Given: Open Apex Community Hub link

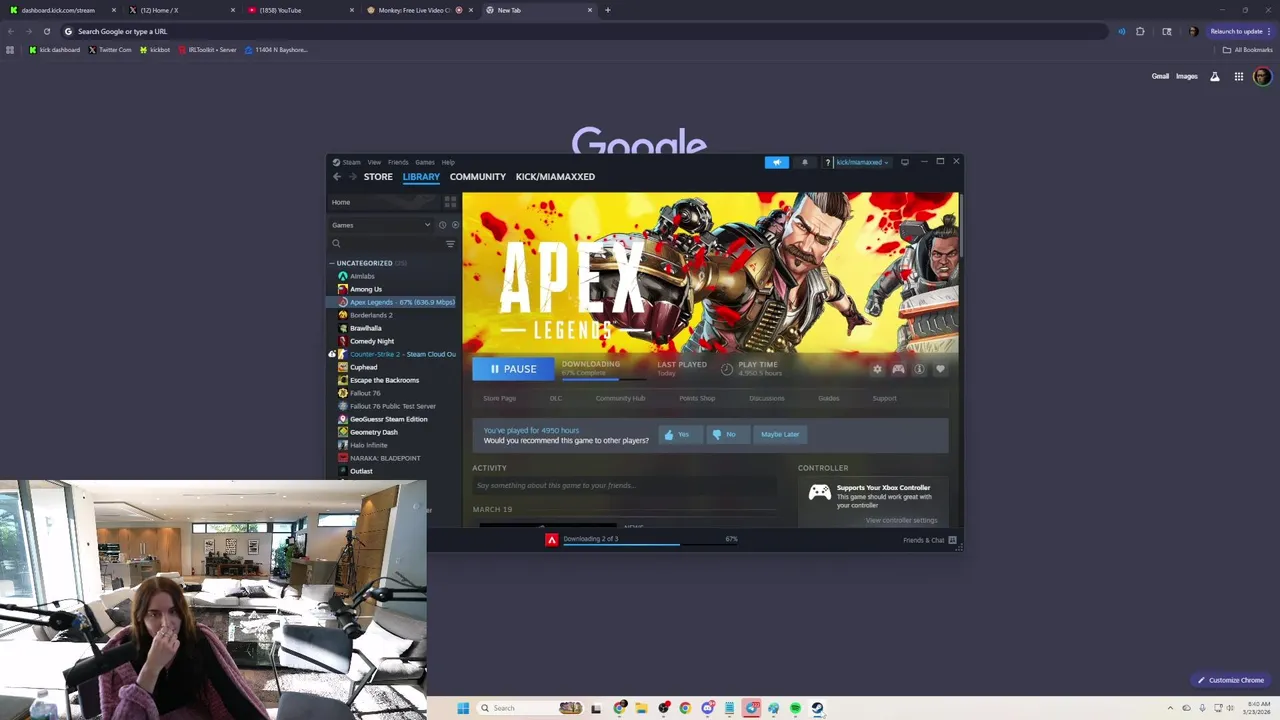Looking at the screenshot, I should 620,398.
